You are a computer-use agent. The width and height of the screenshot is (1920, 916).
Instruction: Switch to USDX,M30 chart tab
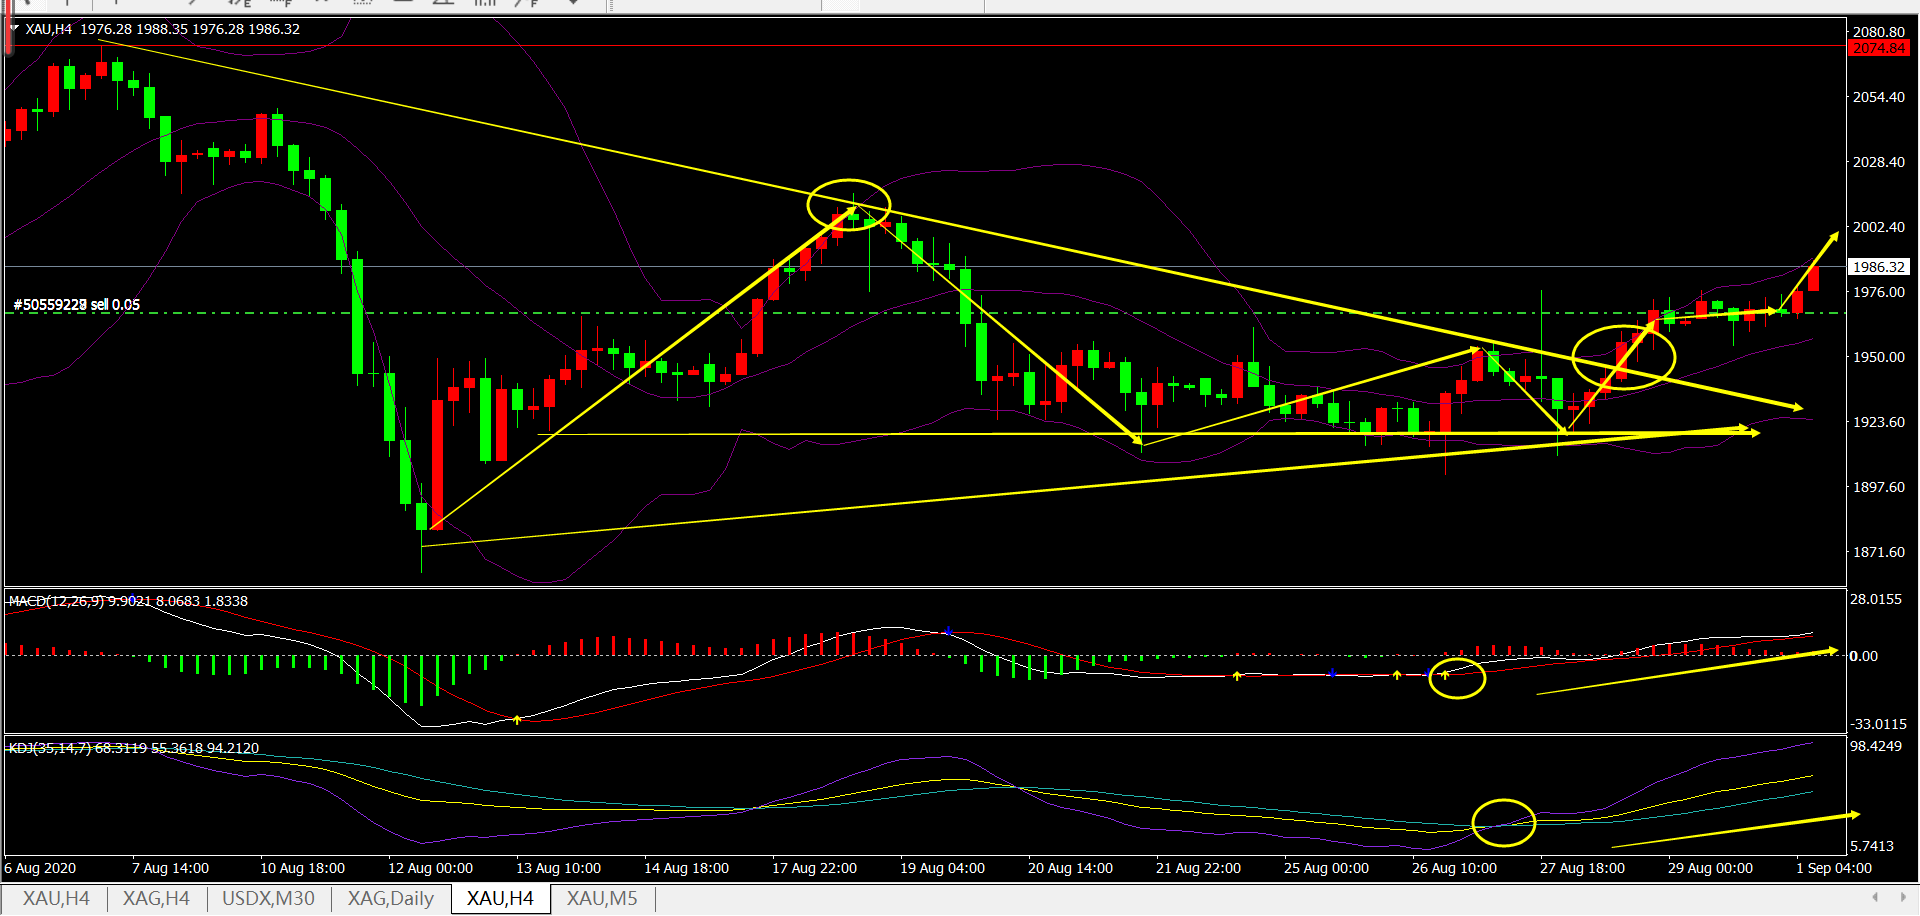(268, 898)
